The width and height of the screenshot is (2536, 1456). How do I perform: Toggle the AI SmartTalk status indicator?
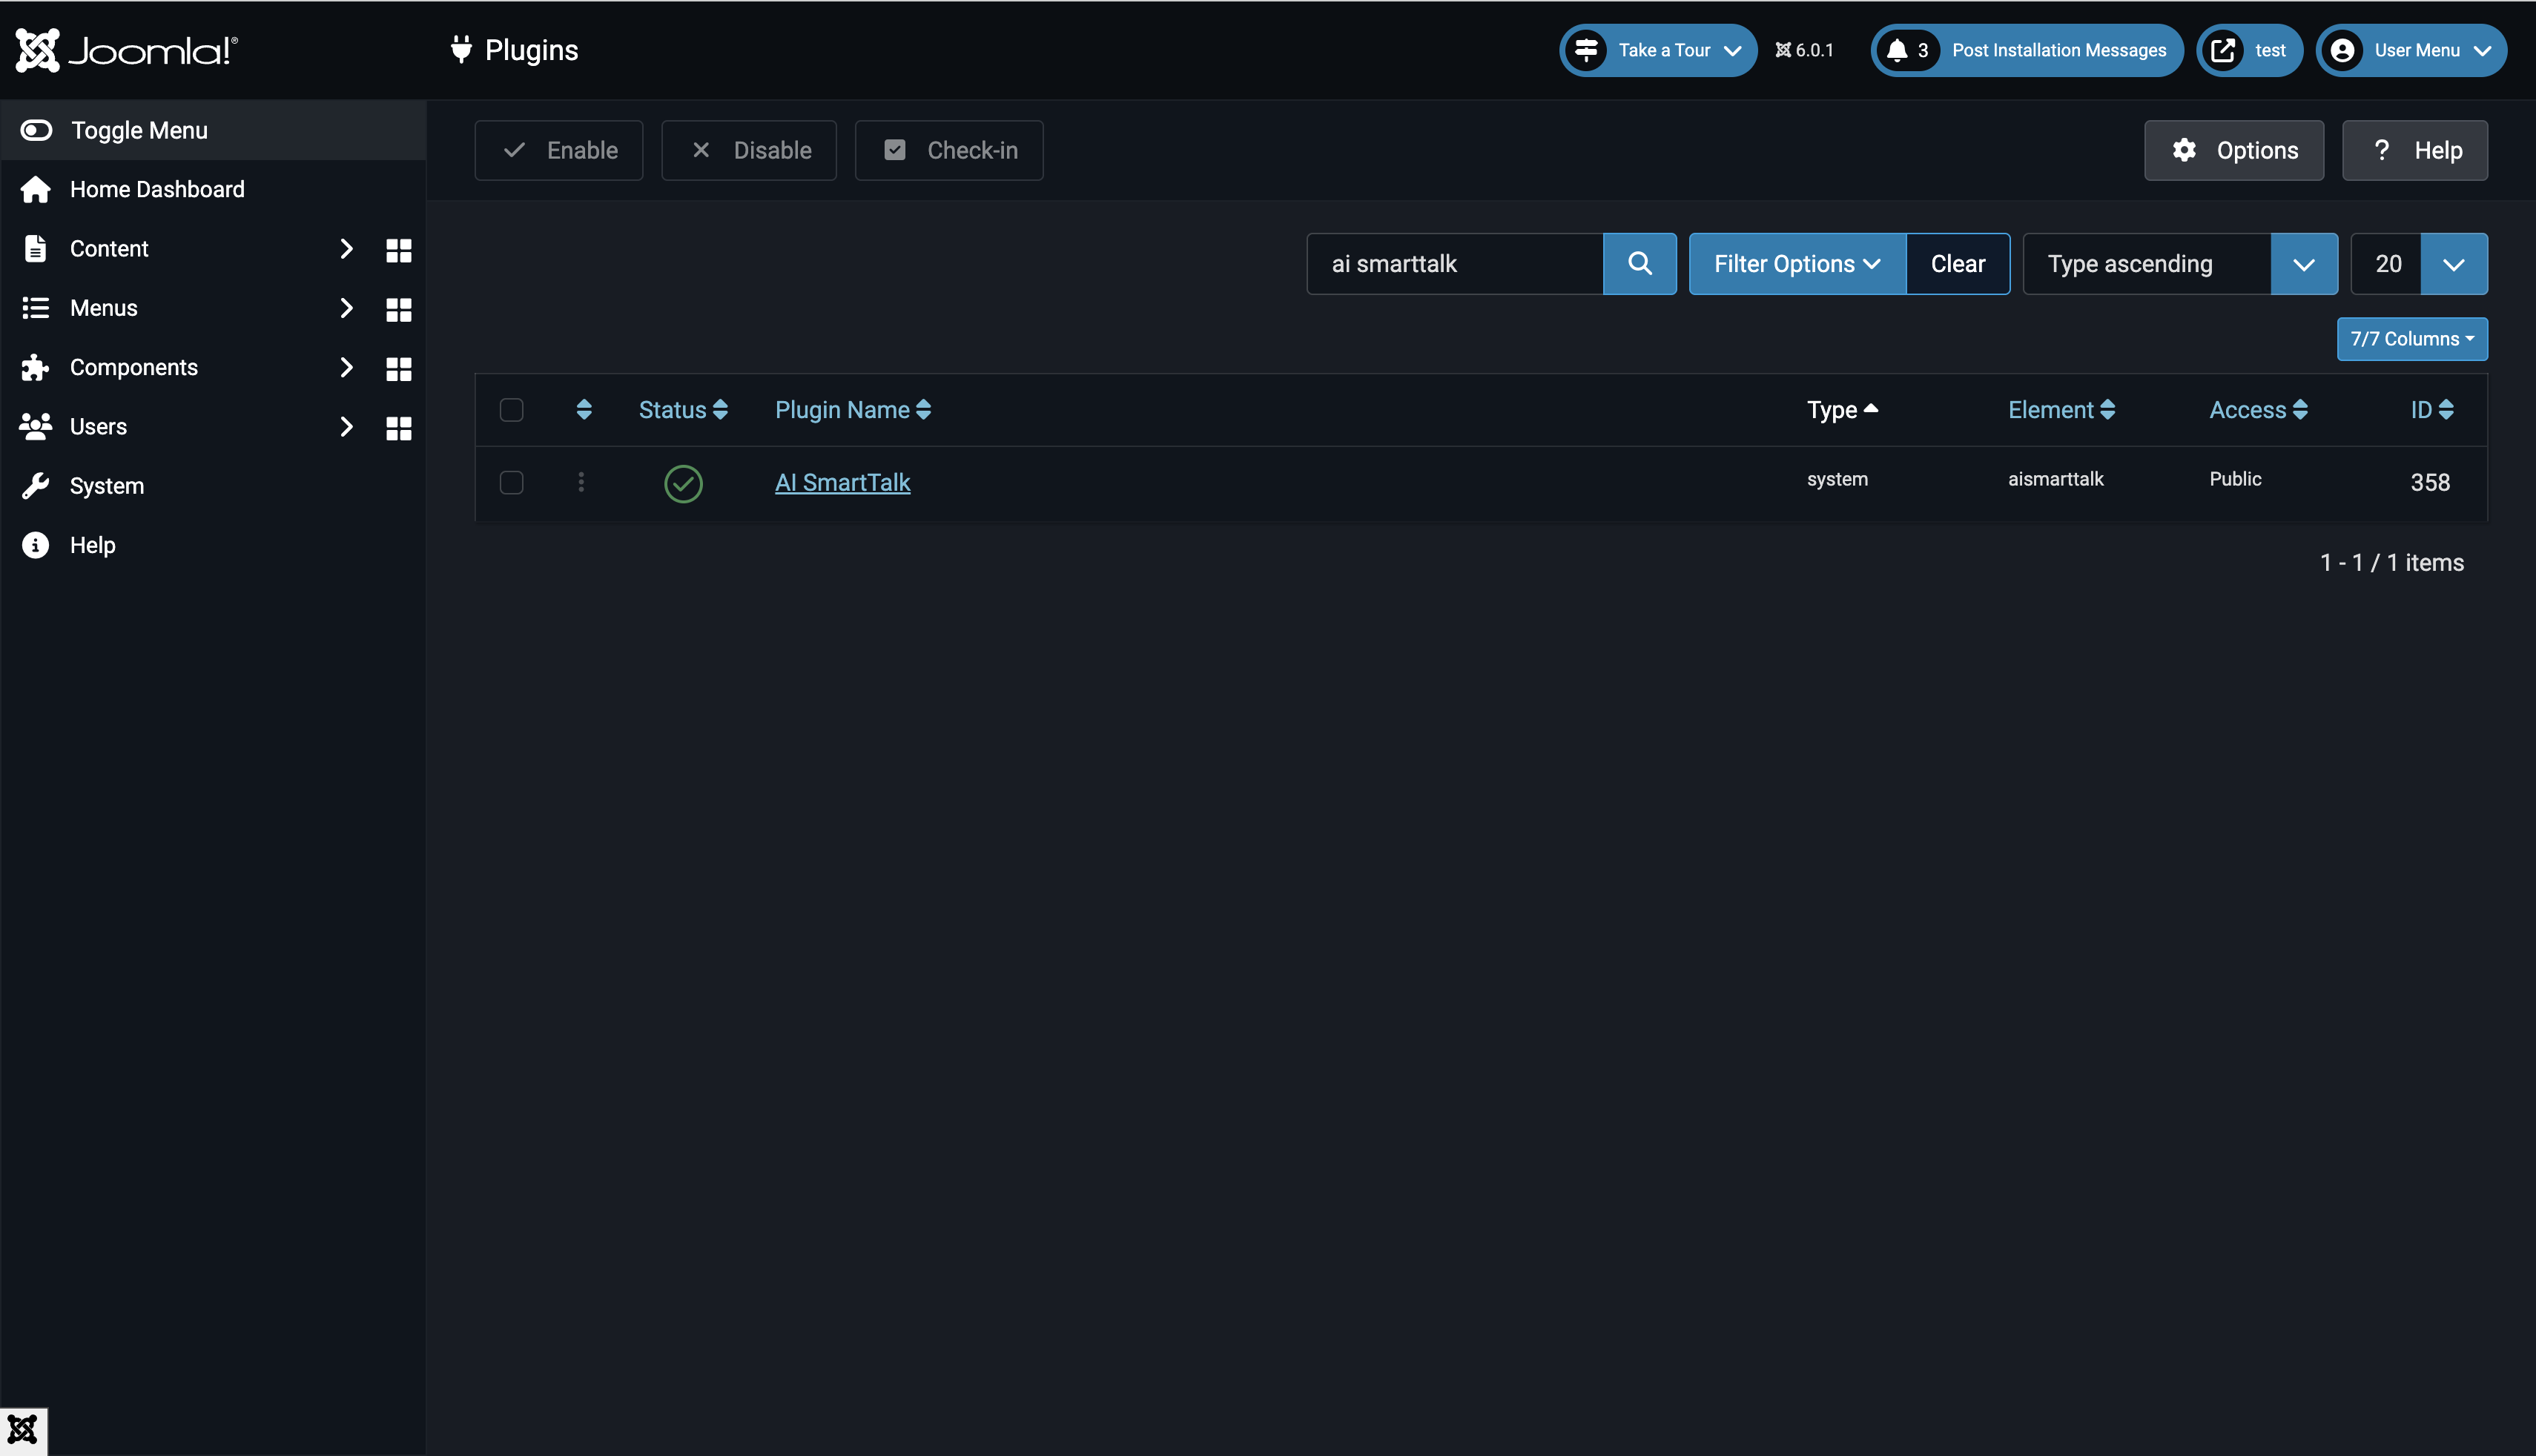pyautogui.click(x=683, y=483)
